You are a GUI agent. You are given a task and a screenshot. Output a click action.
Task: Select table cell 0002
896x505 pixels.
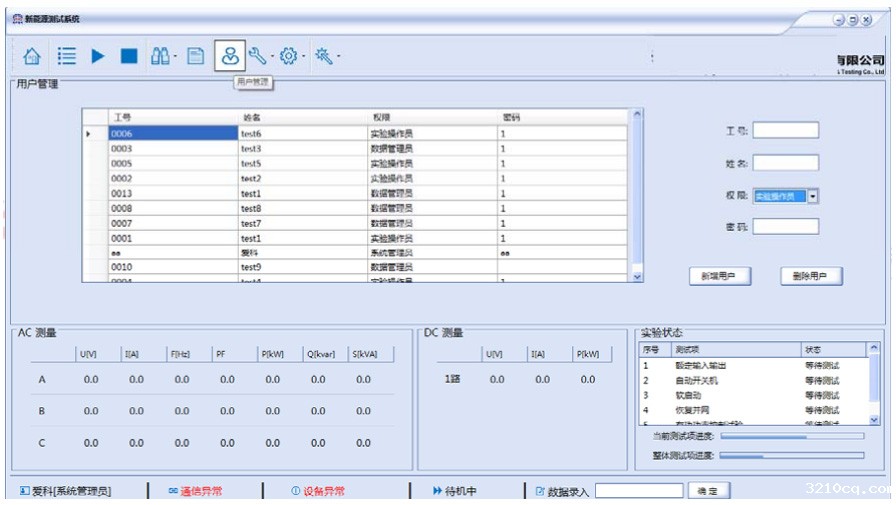point(173,178)
